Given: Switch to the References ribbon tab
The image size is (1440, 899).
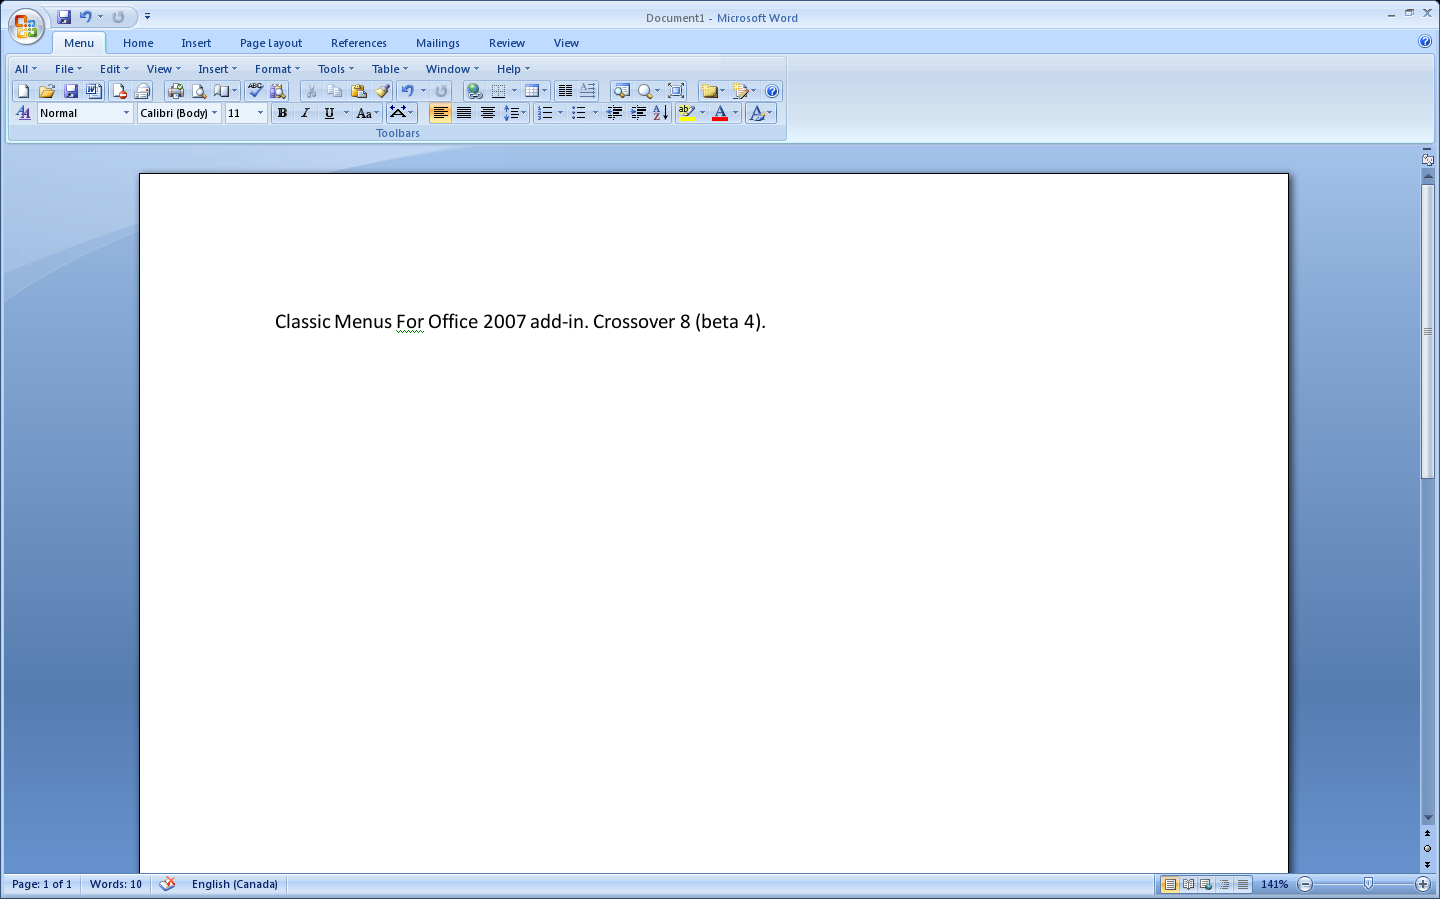Looking at the screenshot, I should [358, 43].
